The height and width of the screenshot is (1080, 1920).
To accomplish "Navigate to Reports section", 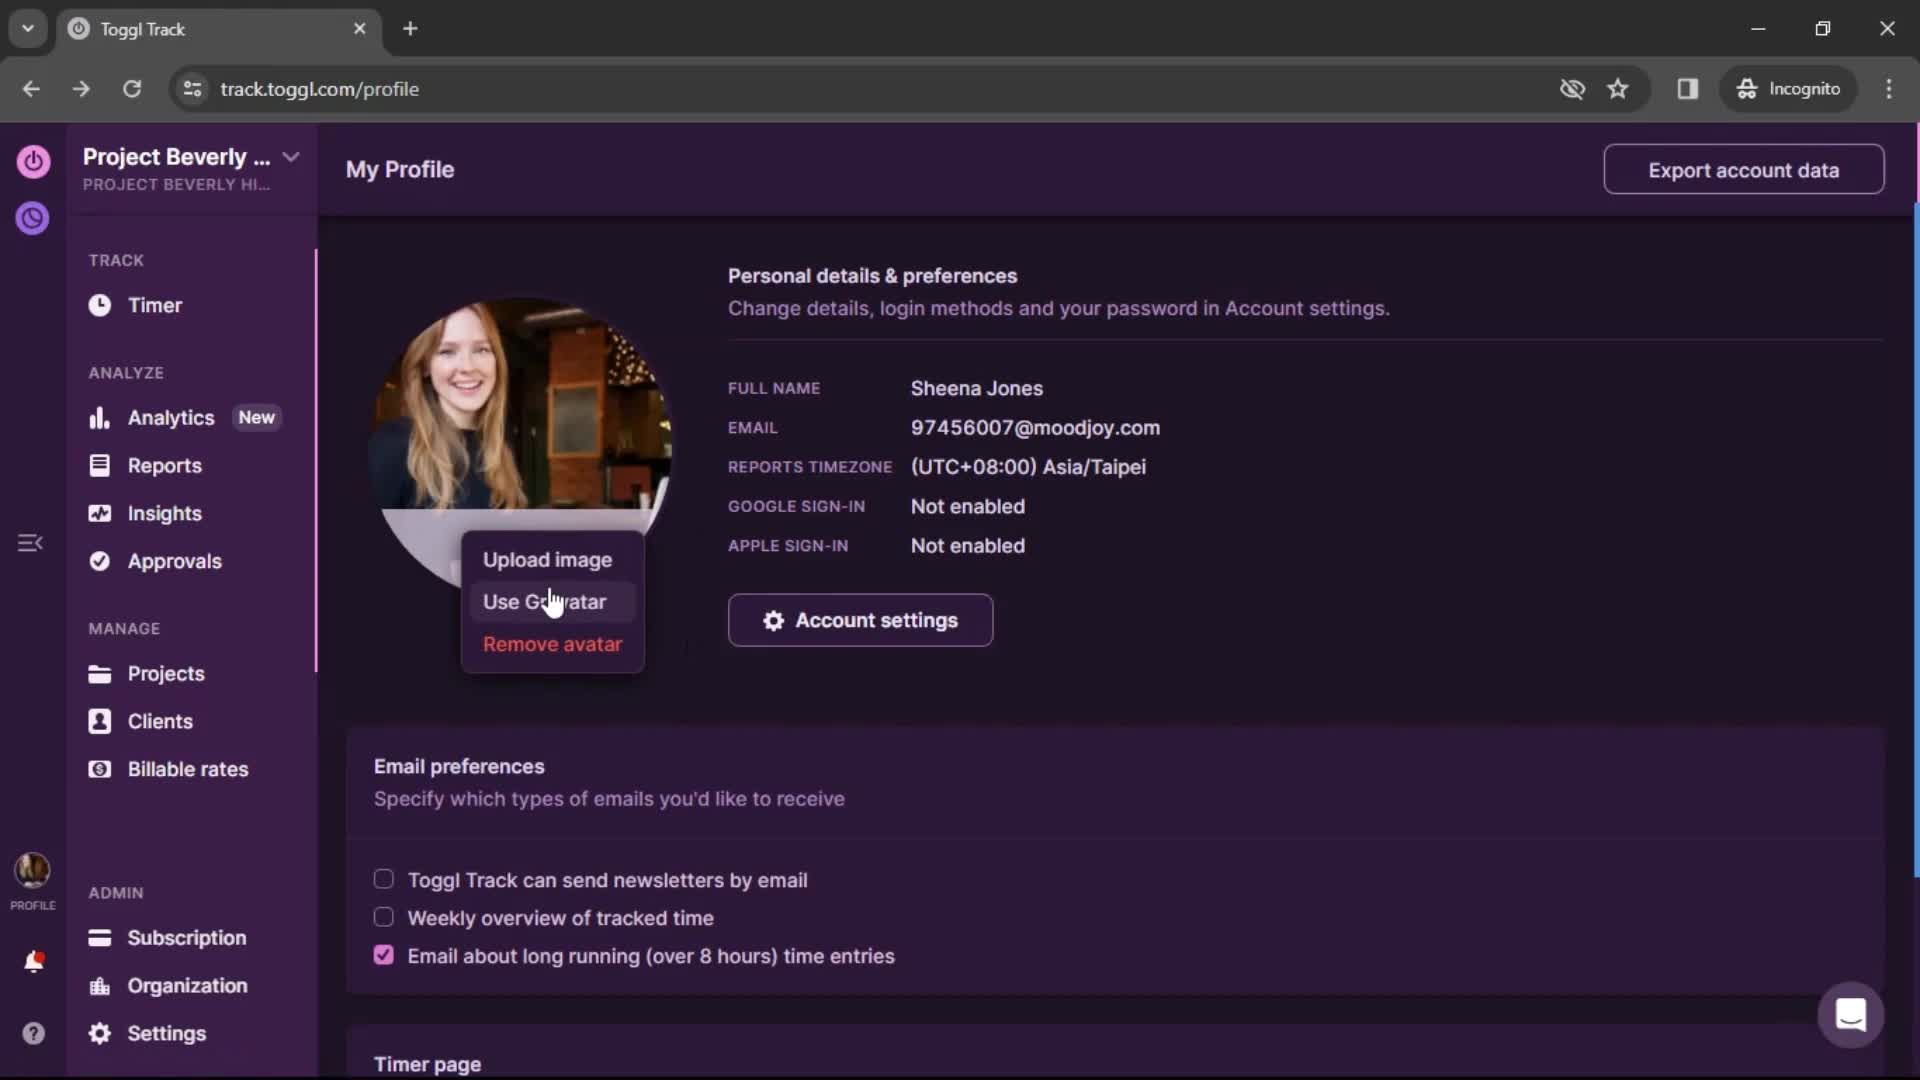I will [165, 465].
